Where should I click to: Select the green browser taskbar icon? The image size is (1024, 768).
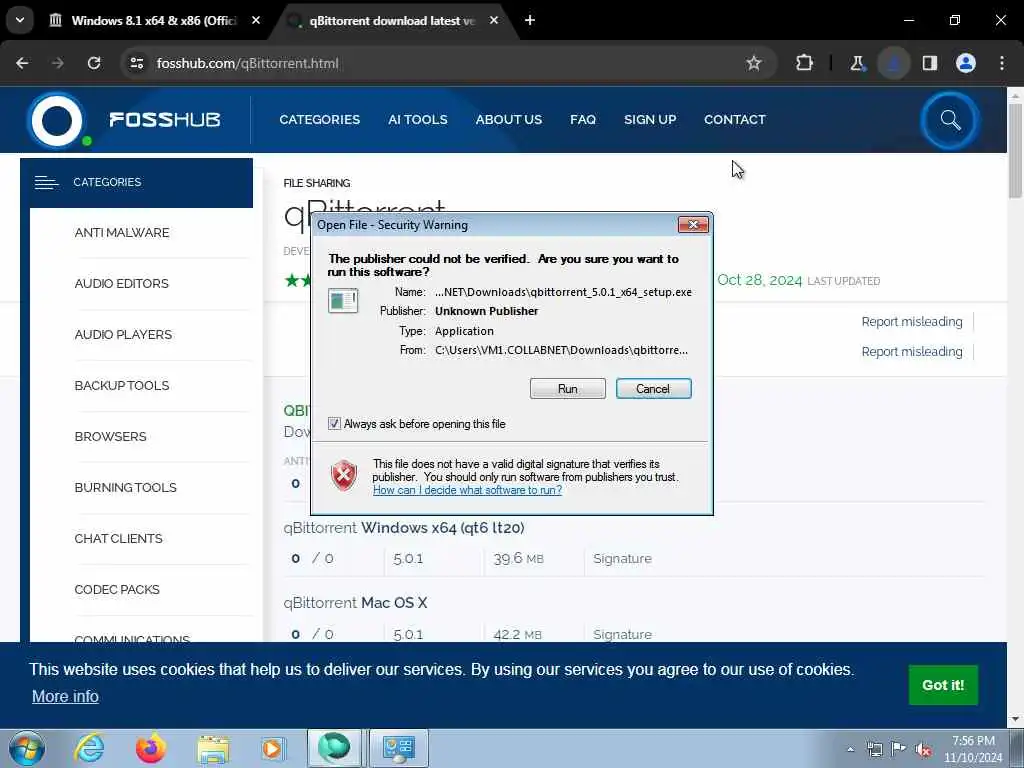point(334,748)
